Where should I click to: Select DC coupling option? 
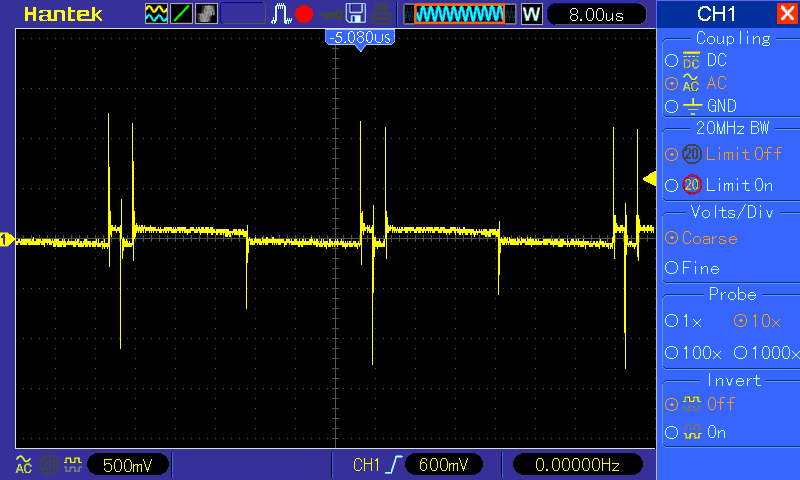[696, 60]
